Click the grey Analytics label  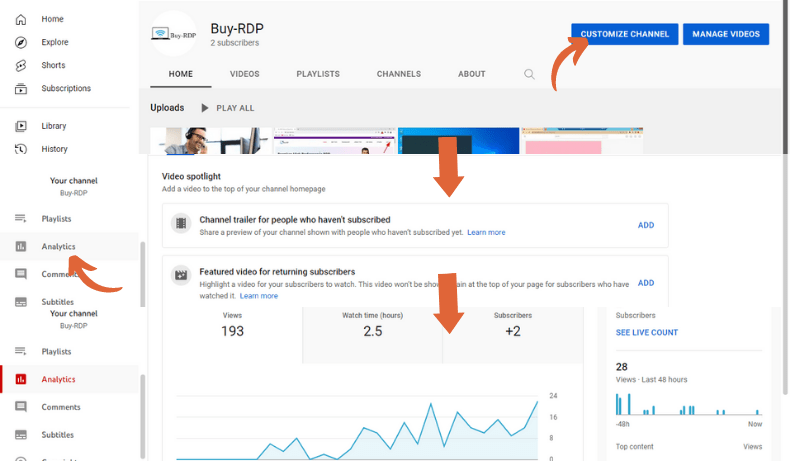tap(58, 246)
